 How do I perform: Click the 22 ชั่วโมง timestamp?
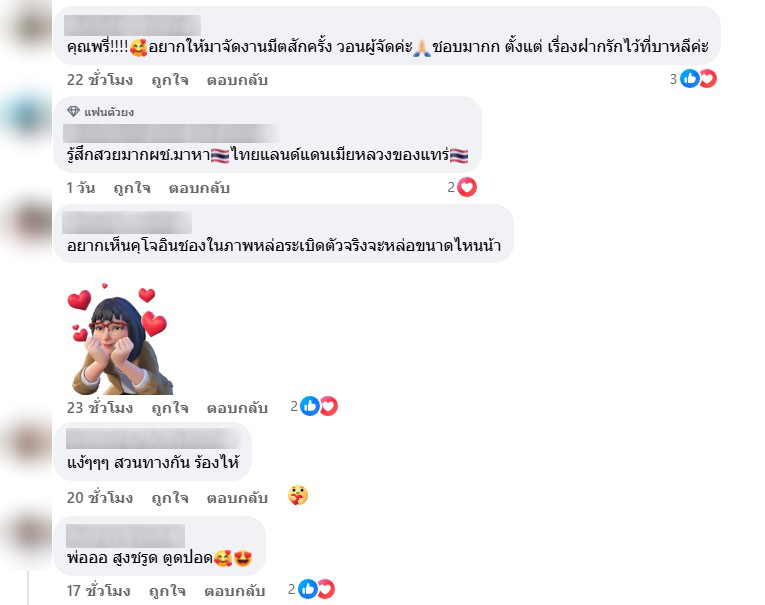point(100,80)
